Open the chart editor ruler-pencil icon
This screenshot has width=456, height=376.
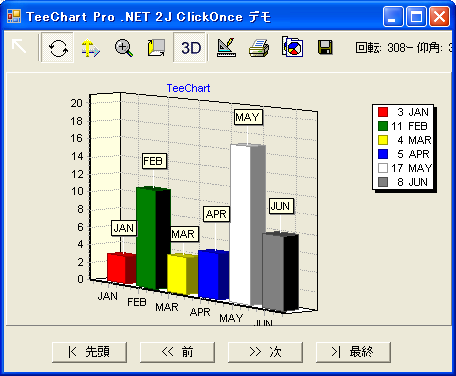[x=226, y=48]
